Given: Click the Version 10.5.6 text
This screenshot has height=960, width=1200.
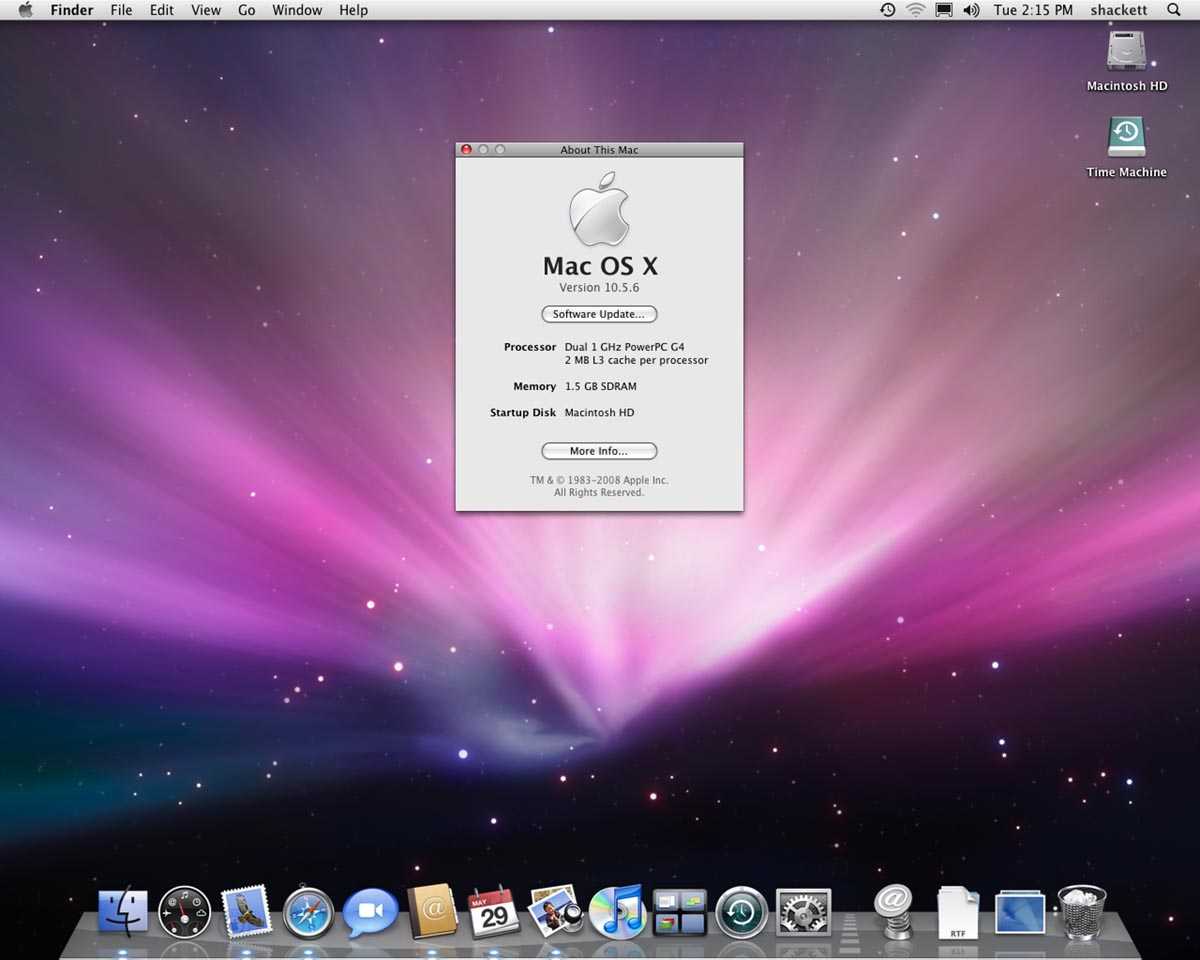Looking at the screenshot, I should pyautogui.click(x=599, y=288).
